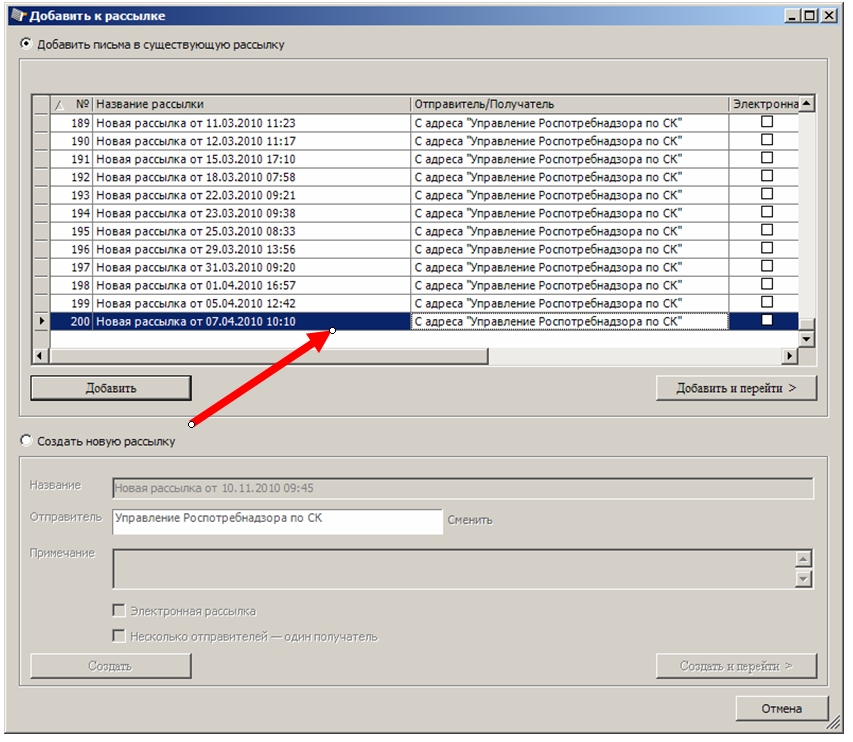The image size is (853, 742).
Task: Click the 'Отмена' button
Action: pos(782,708)
